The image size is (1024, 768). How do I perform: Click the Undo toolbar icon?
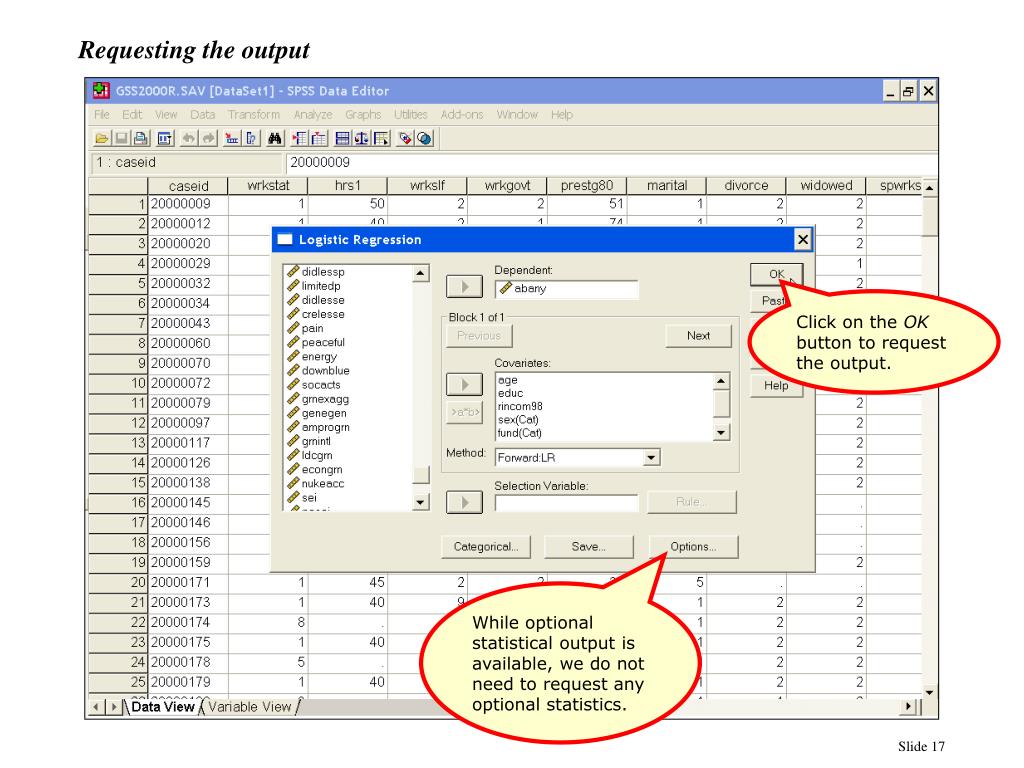tap(188, 138)
